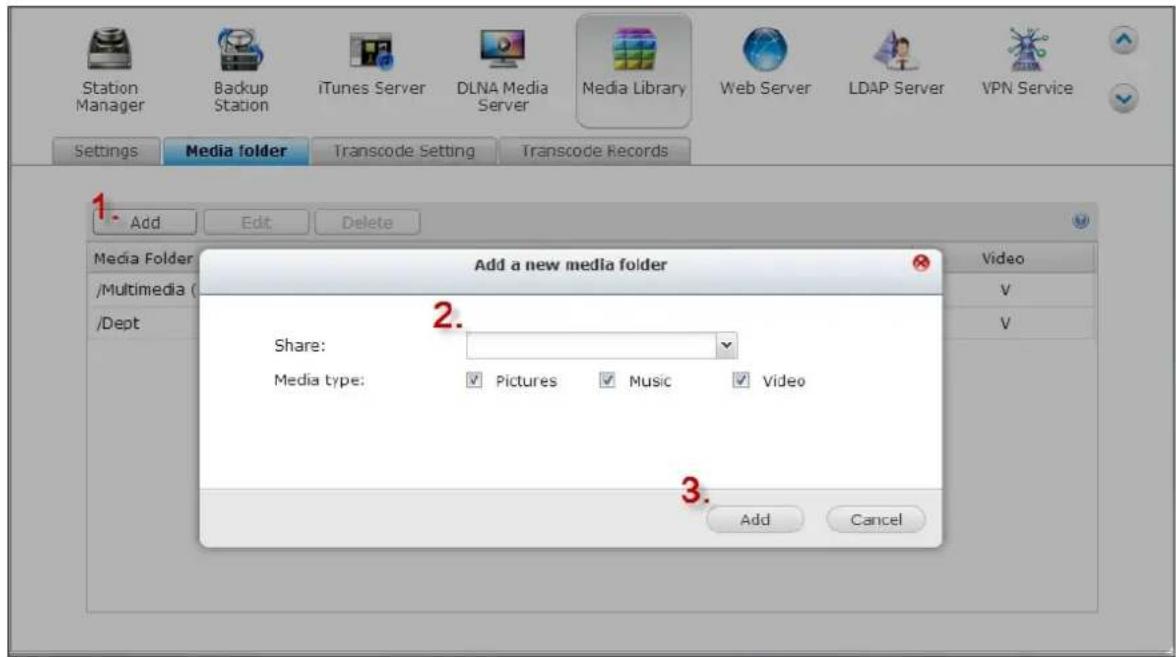1176x657 pixels.
Task: Click the Edit button above the folder list
Action: 256,222
